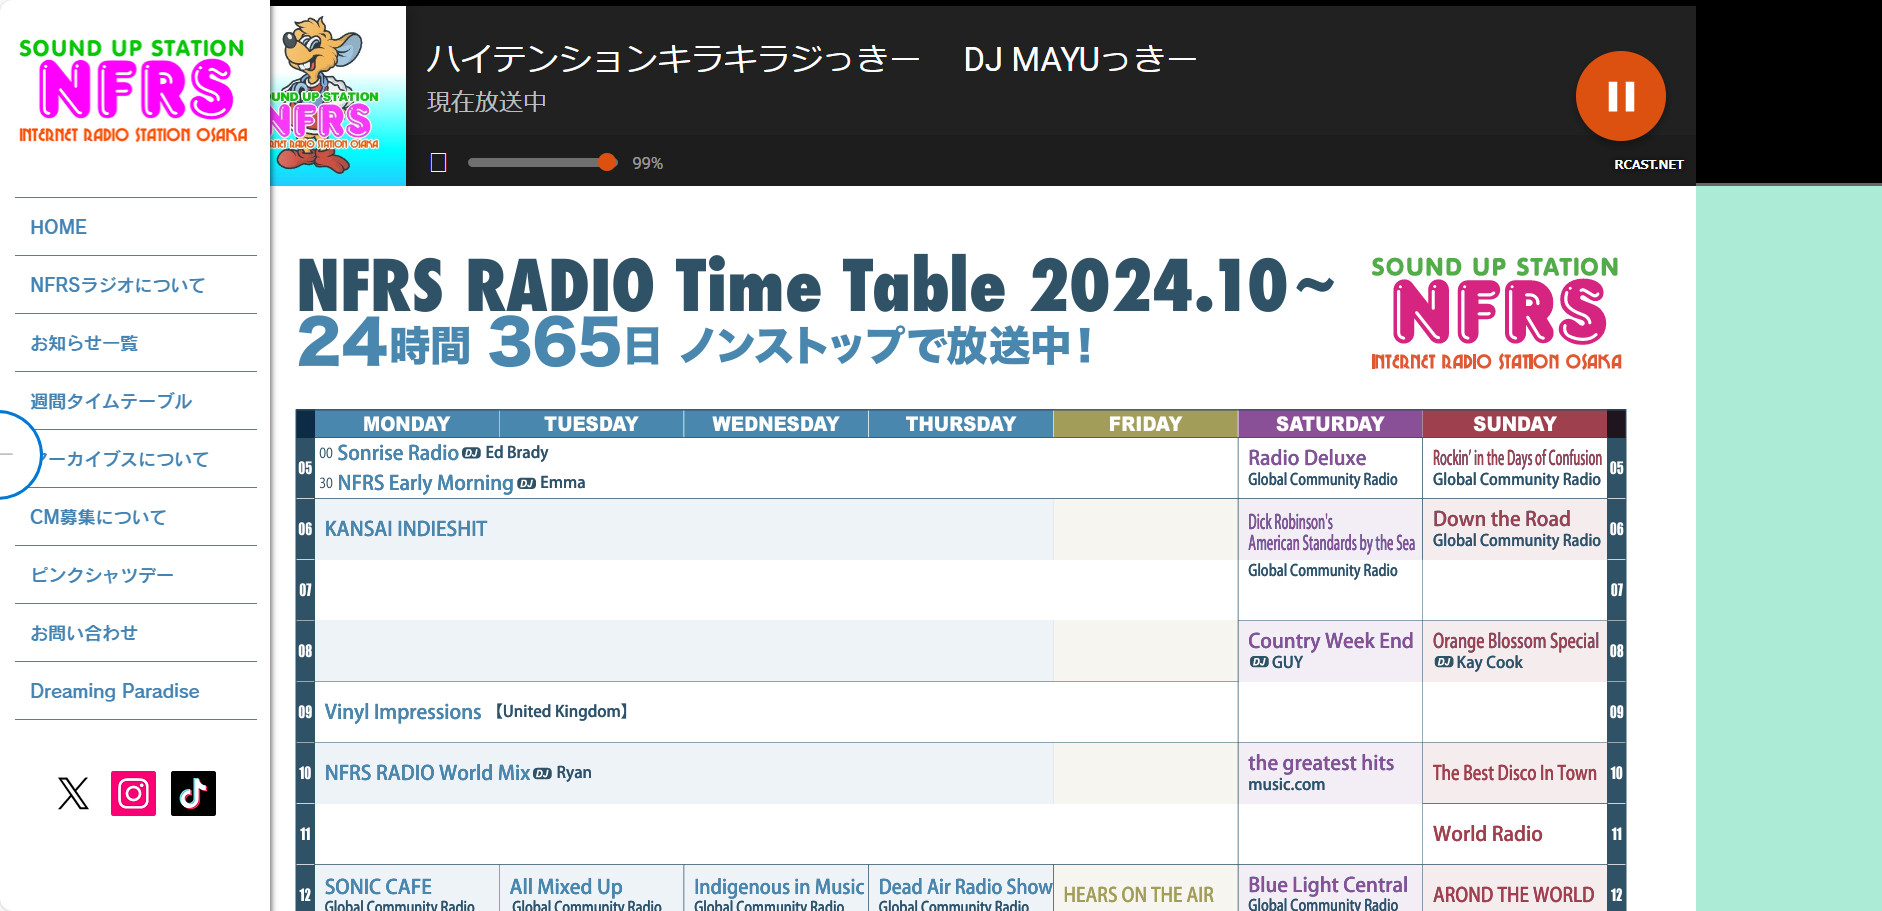Click the SUNDAY column header

[x=1514, y=424]
